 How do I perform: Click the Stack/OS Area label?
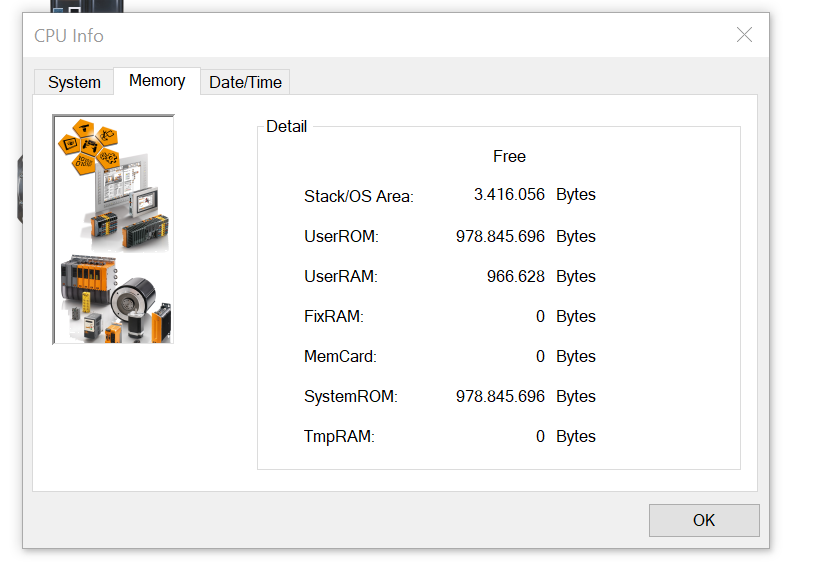pos(358,196)
